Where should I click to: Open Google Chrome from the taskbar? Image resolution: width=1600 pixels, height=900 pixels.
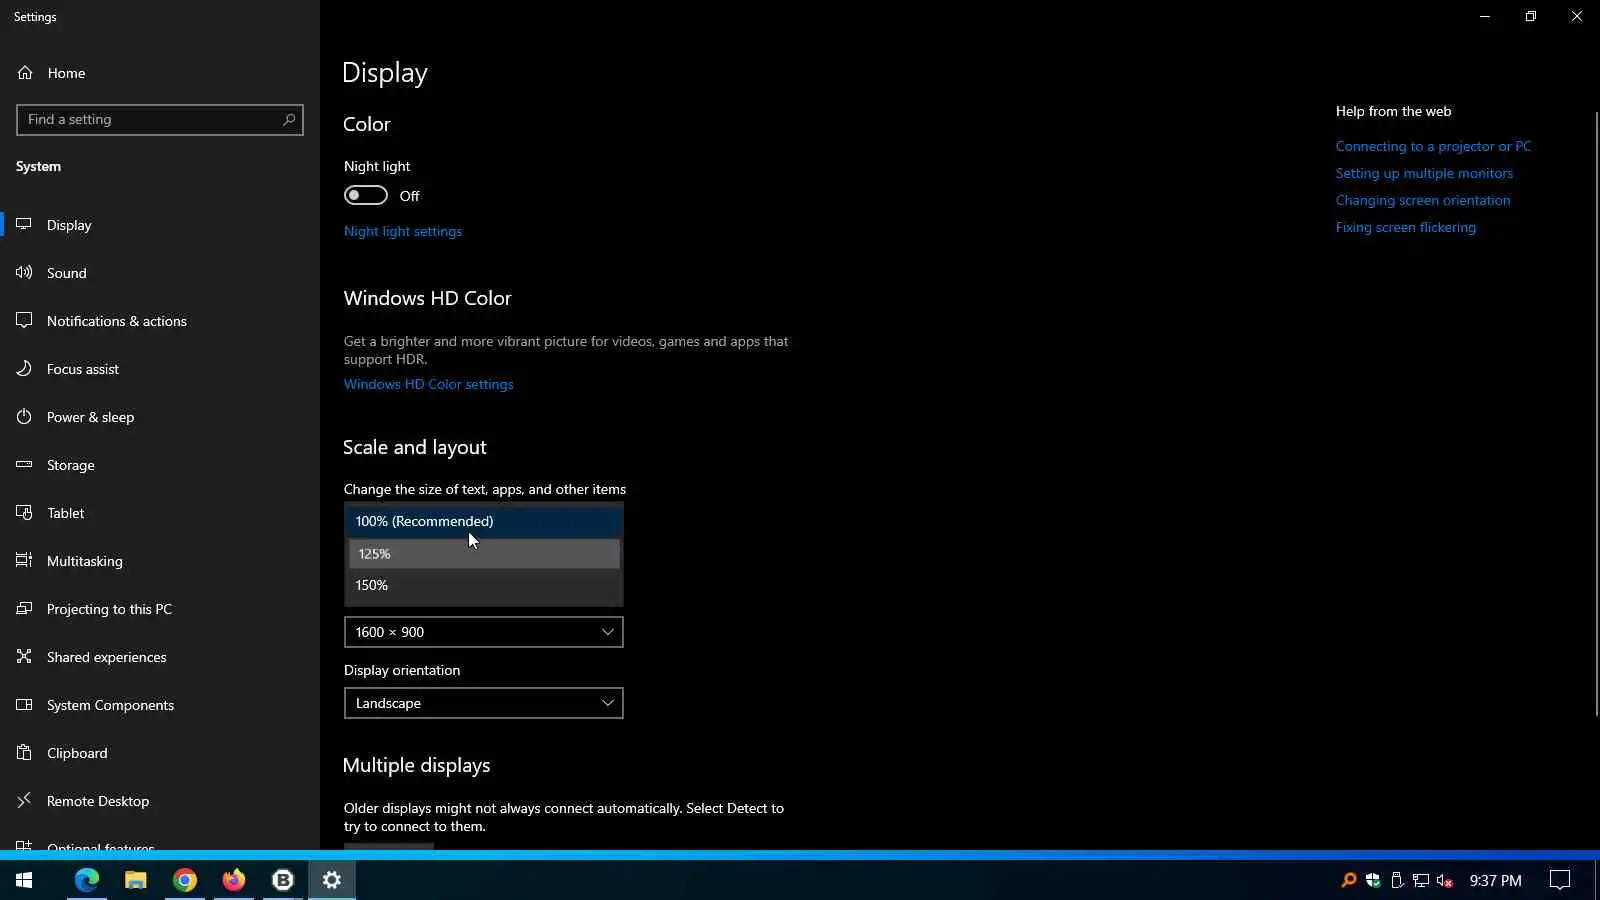coord(185,880)
